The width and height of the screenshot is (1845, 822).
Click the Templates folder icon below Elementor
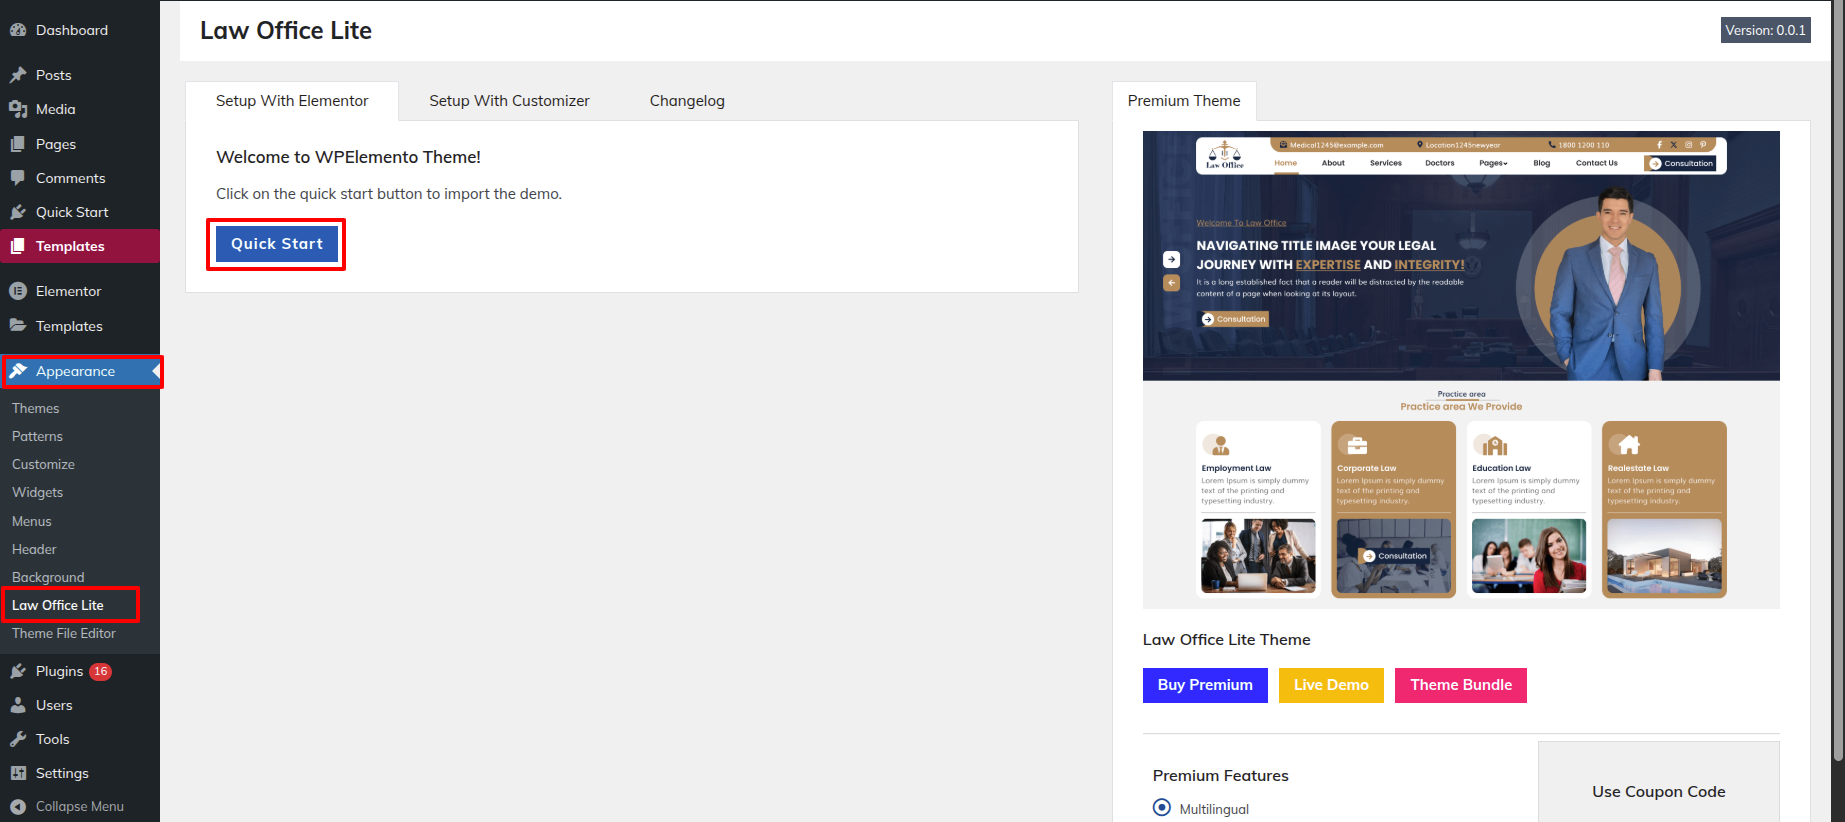(x=18, y=326)
